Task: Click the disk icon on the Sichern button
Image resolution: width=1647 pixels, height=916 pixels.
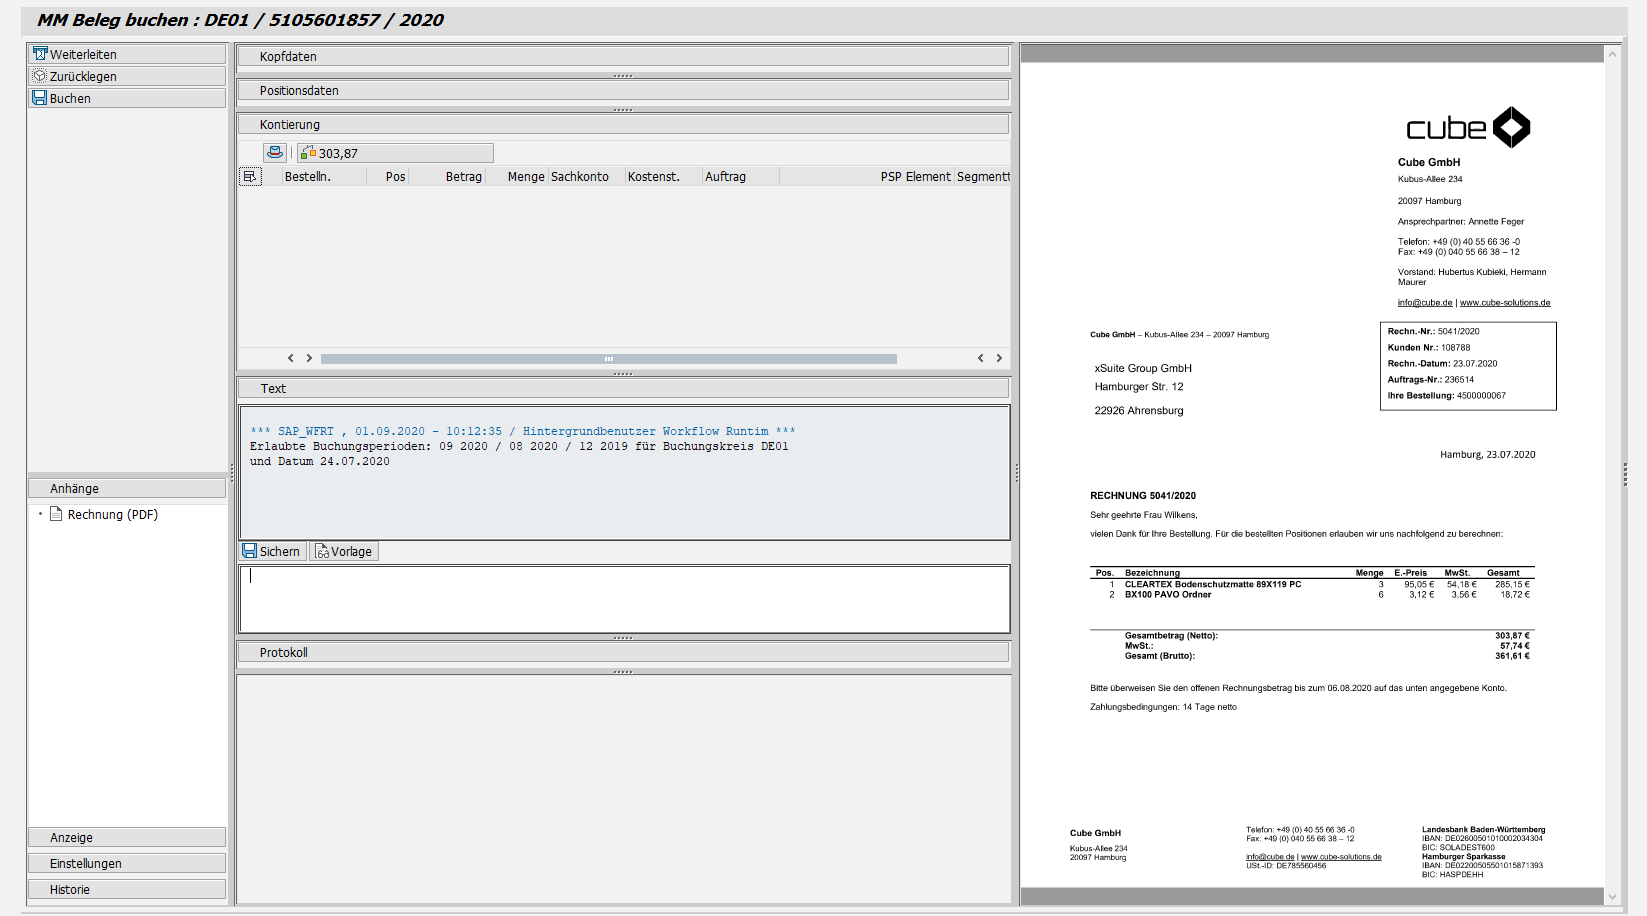Action: tap(247, 551)
